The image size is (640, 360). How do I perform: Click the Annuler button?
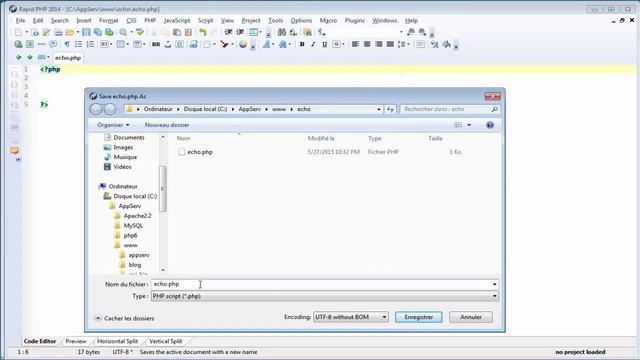point(471,317)
